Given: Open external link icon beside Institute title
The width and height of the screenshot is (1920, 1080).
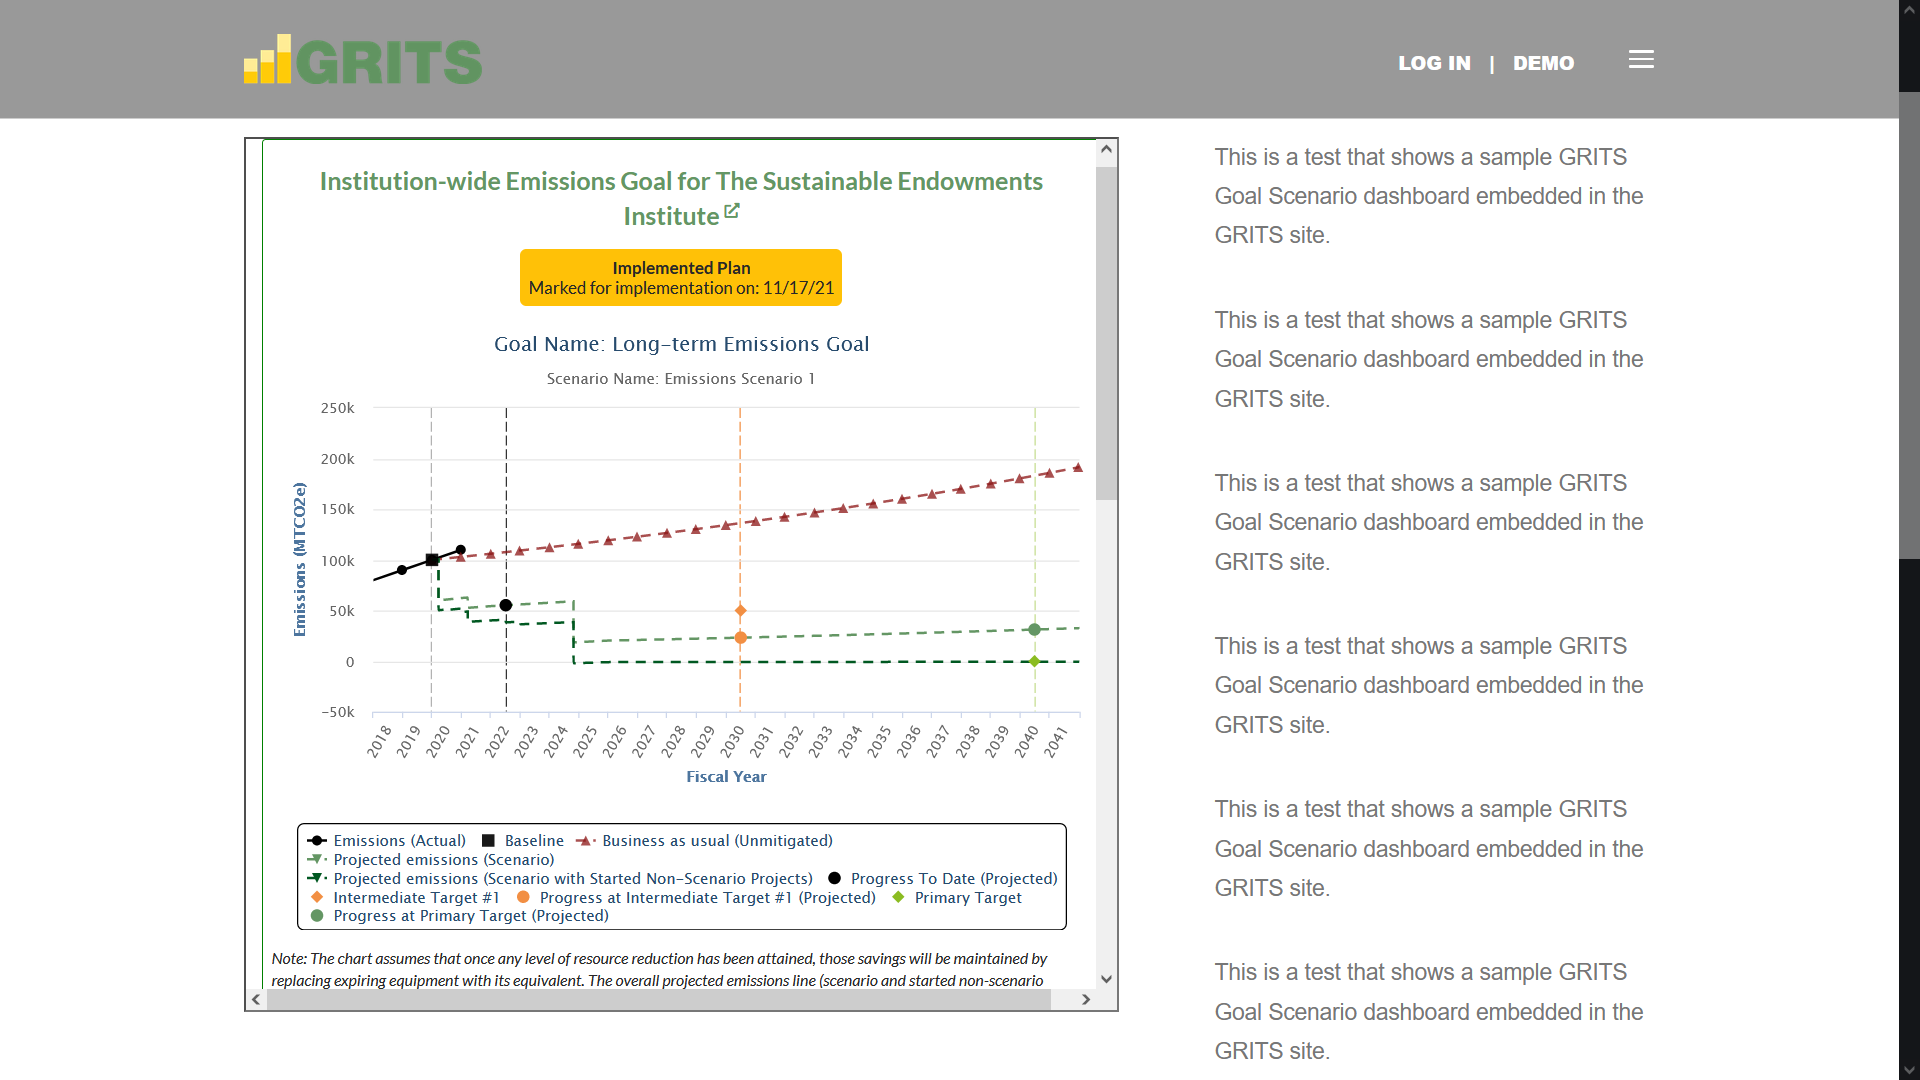Looking at the screenshot, I should (x=732, y=211).
